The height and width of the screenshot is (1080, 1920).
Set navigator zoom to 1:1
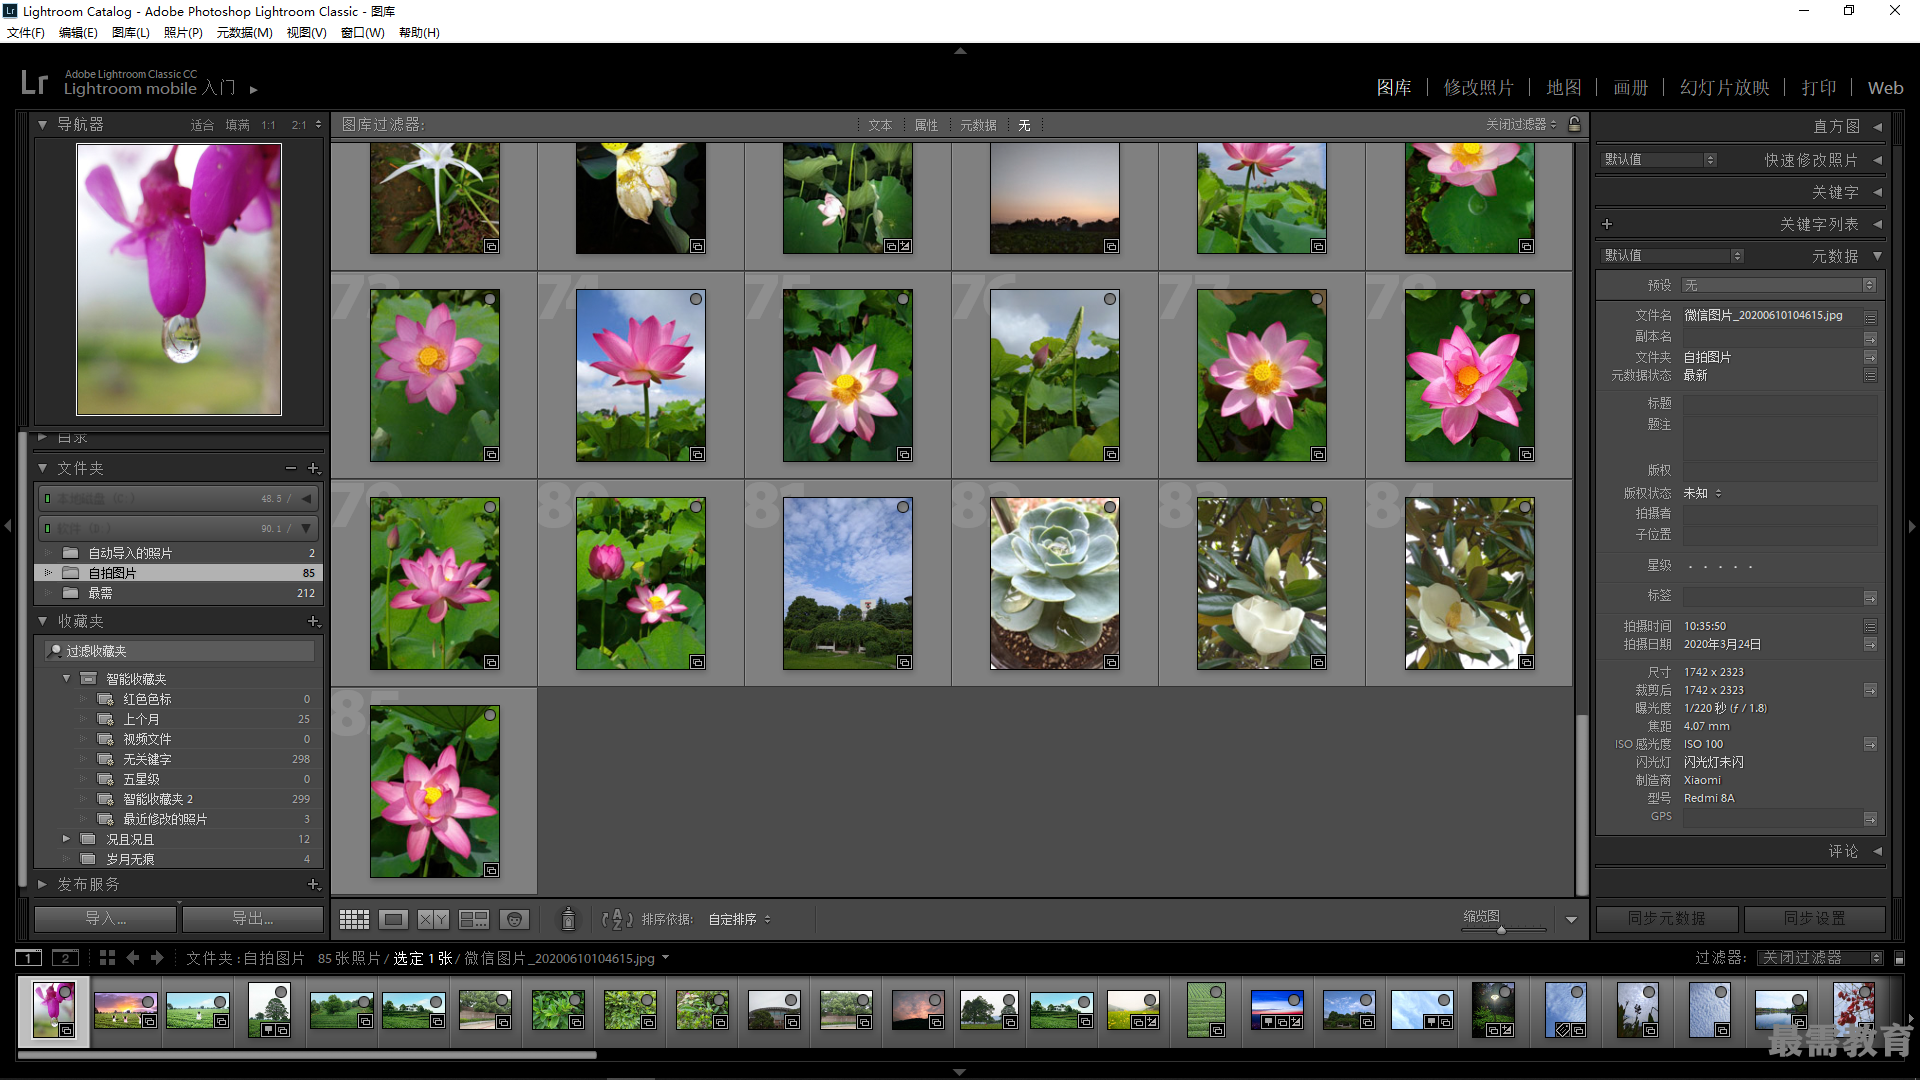click(x=268, y=125)
